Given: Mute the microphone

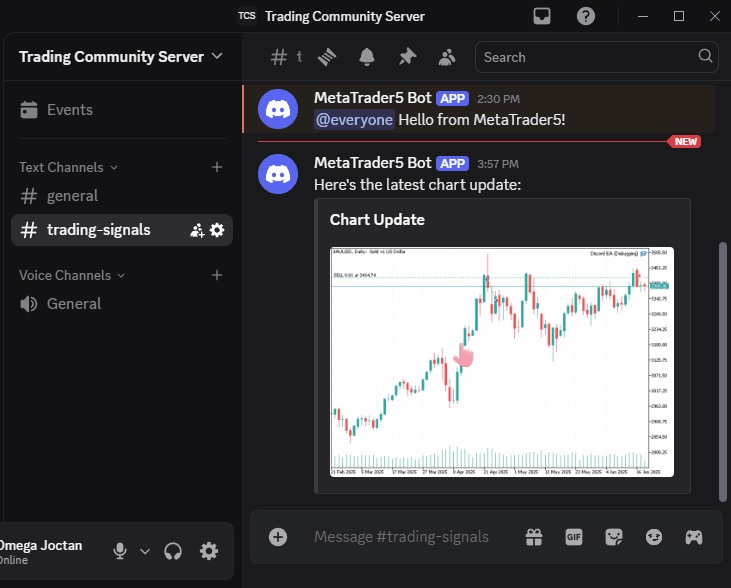Looking at the screenshot, I should click(x=120, y=551).
